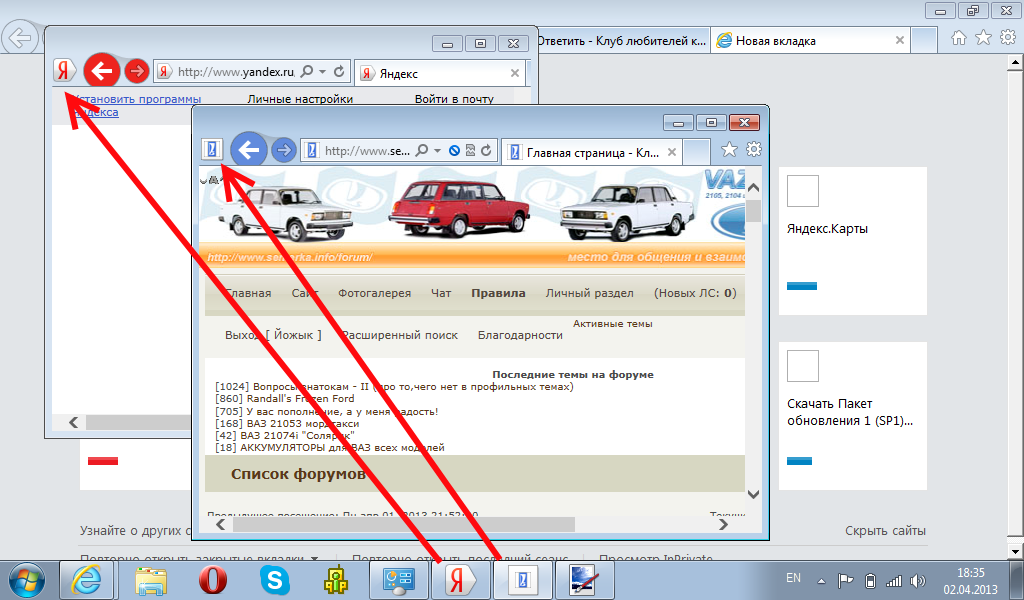The image size is (1024, 600).
Task: Click the Скрыть сайты link
Action: tap(885, 531)
